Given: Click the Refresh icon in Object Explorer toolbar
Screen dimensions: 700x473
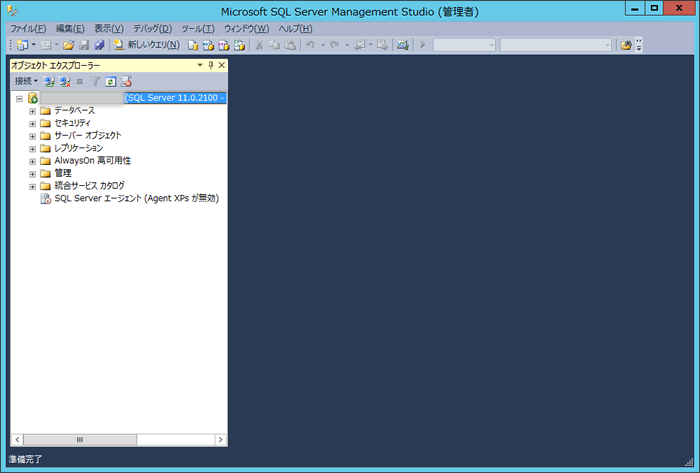Looking at the screenshot, I should click(x=111, y=81).
